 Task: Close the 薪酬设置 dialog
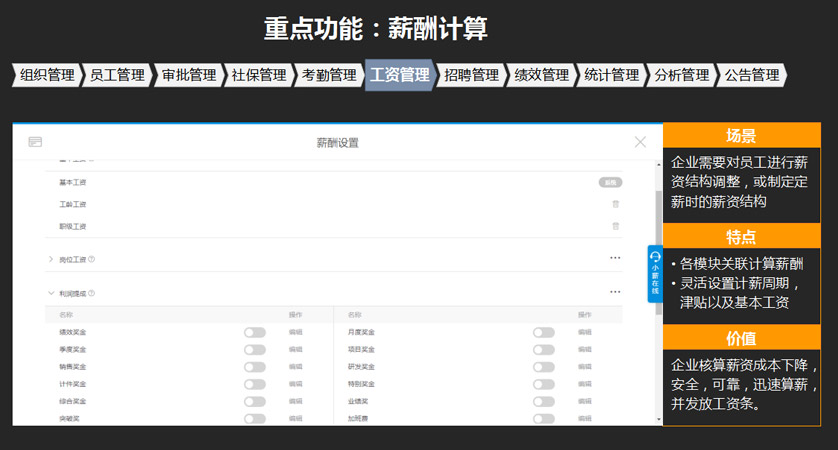tap(641, 142)
